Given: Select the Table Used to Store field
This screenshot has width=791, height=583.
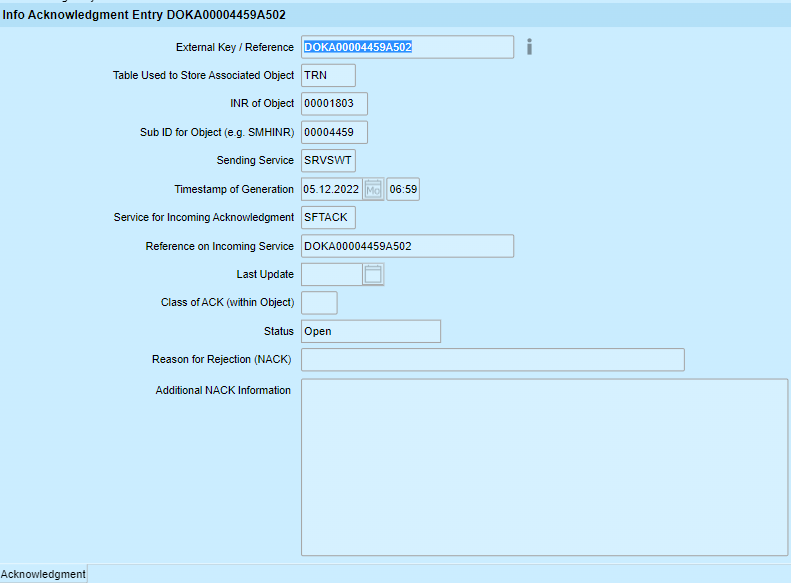Looking at the screenshot, I should [x=328, y=75].
